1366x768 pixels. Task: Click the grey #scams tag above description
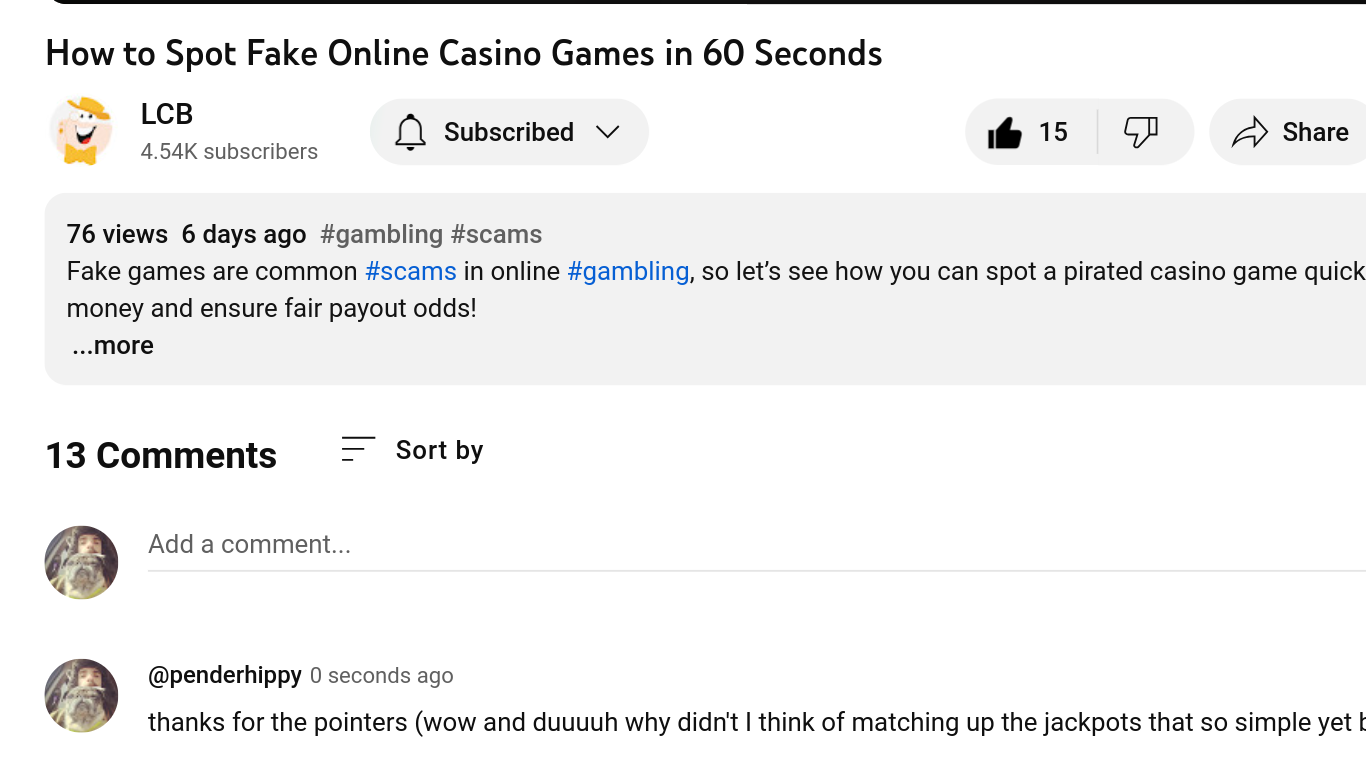point(496,234)
